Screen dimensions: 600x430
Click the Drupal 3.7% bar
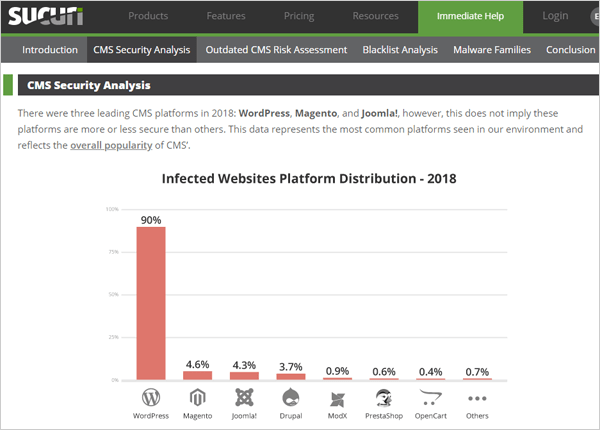click(291, 377)
